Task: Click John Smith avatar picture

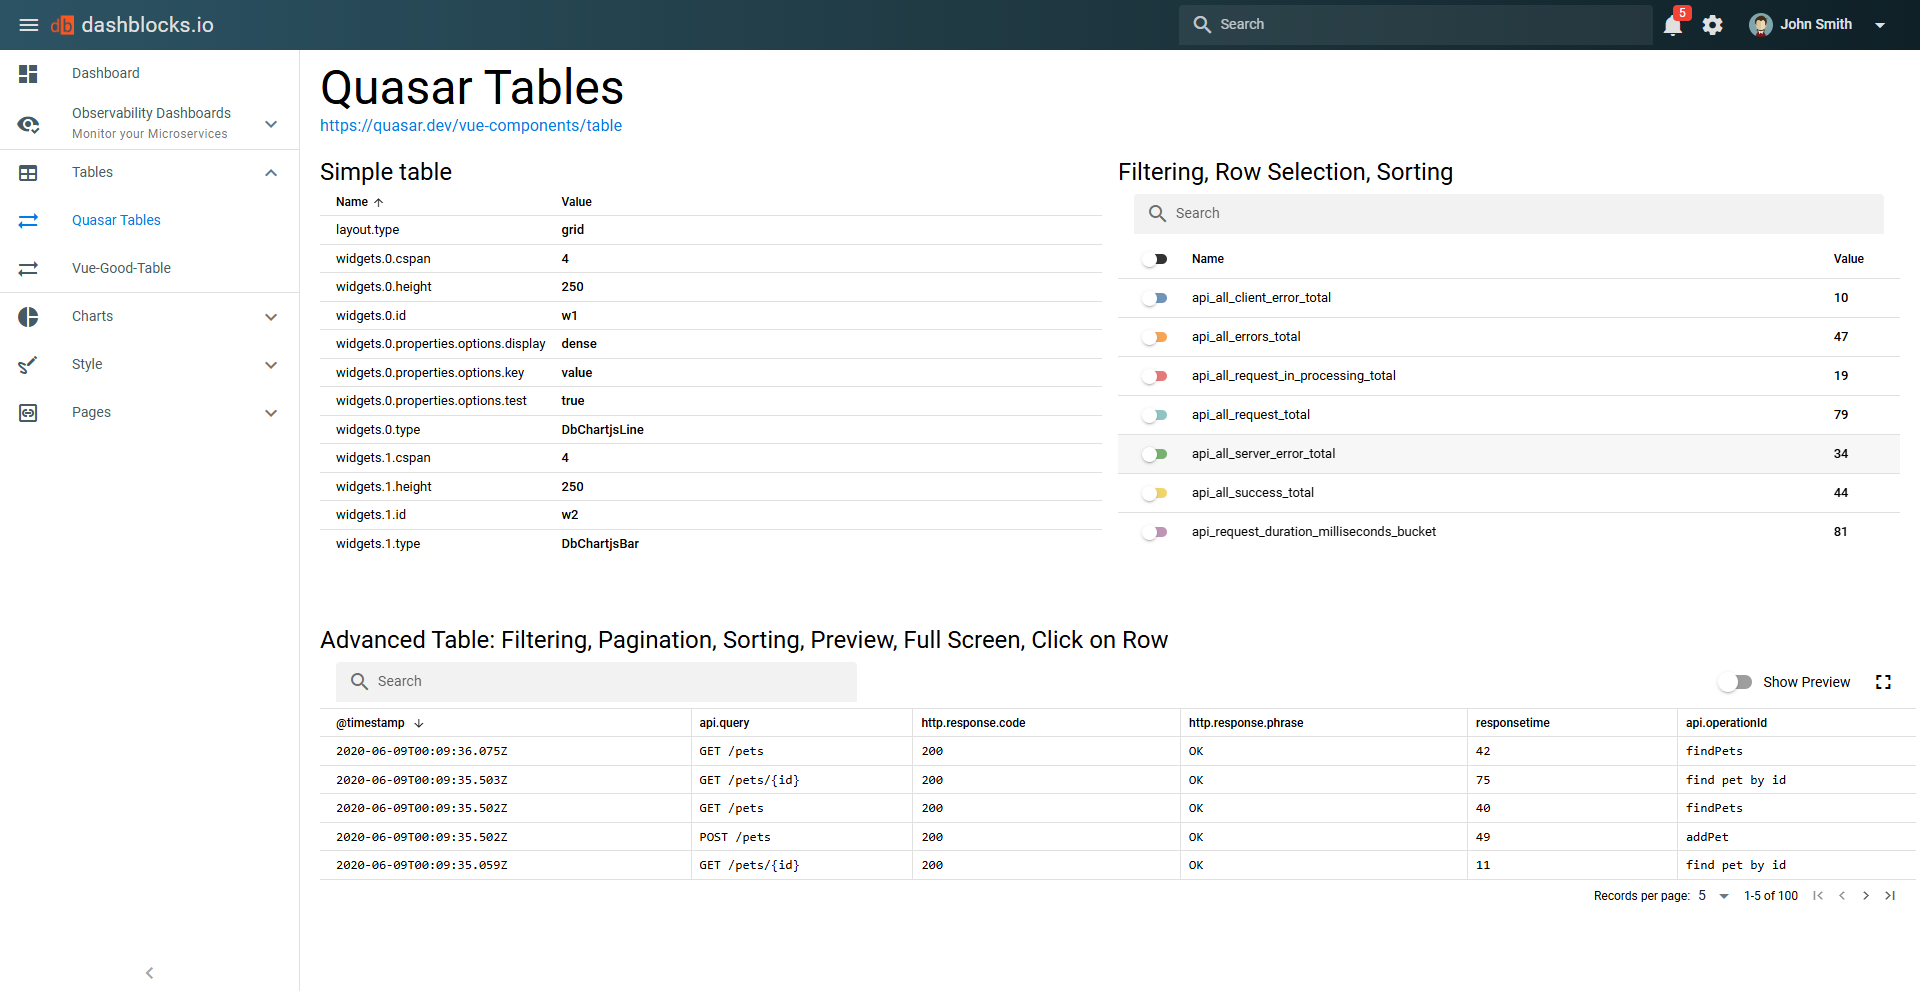Action: (x=1761, y=25)
